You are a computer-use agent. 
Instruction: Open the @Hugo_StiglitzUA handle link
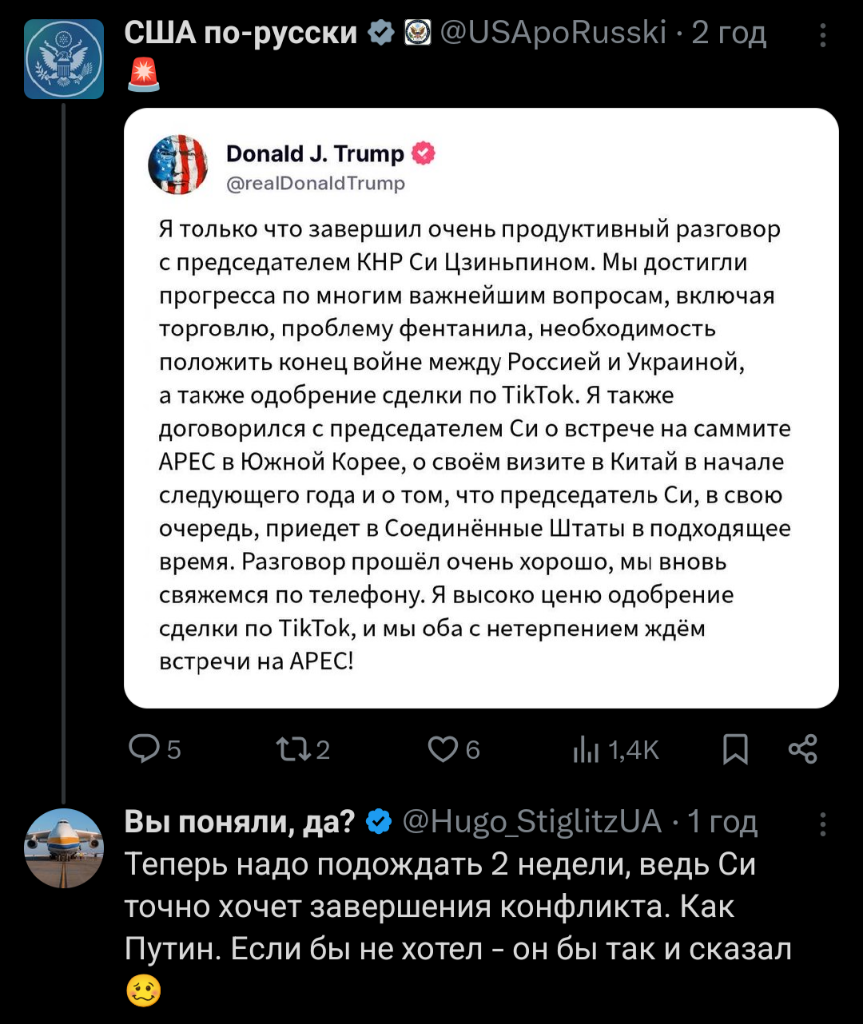coord(531,822)
